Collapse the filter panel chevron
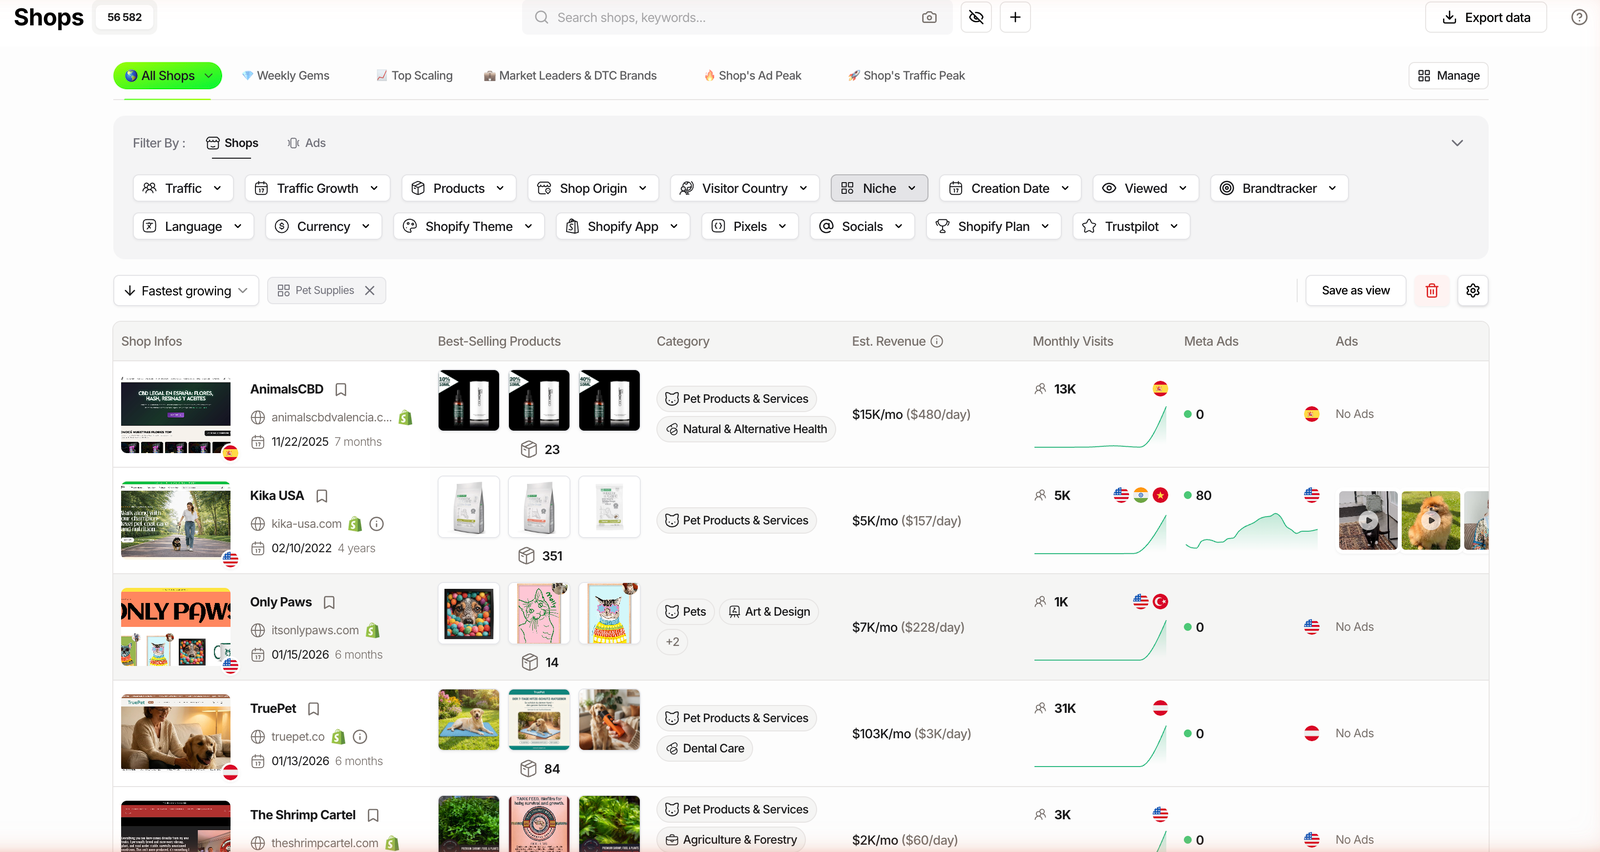This screenshot has height=852, width=1600. 1457,143
